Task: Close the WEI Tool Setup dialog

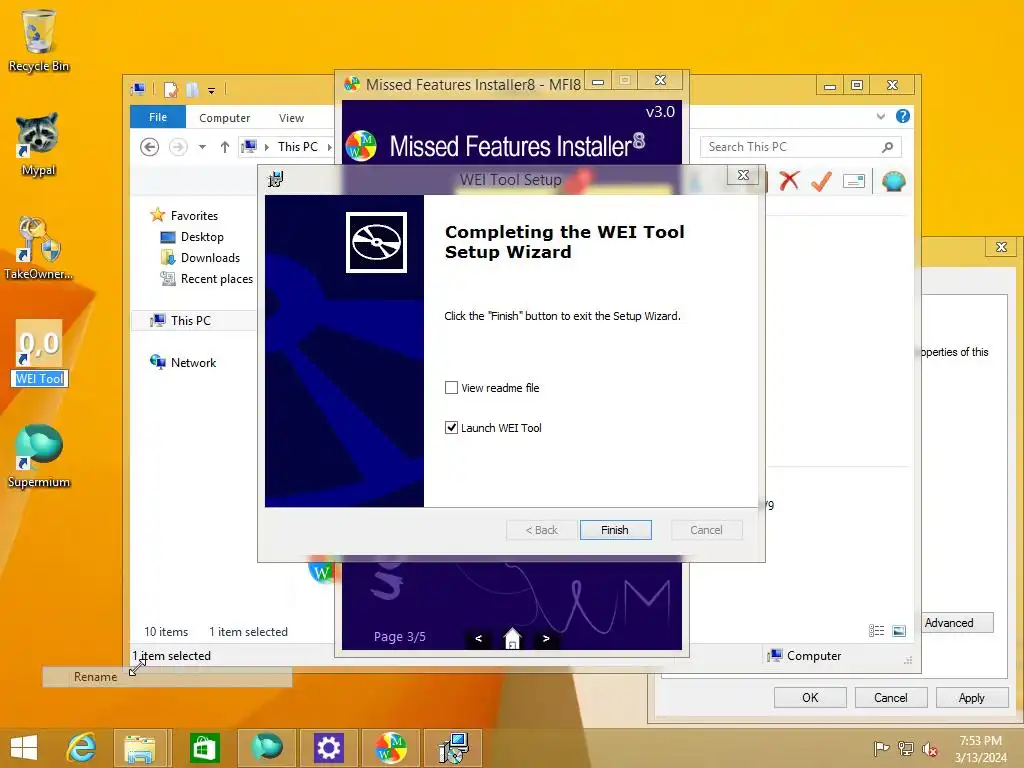Action: click(743, 175)
